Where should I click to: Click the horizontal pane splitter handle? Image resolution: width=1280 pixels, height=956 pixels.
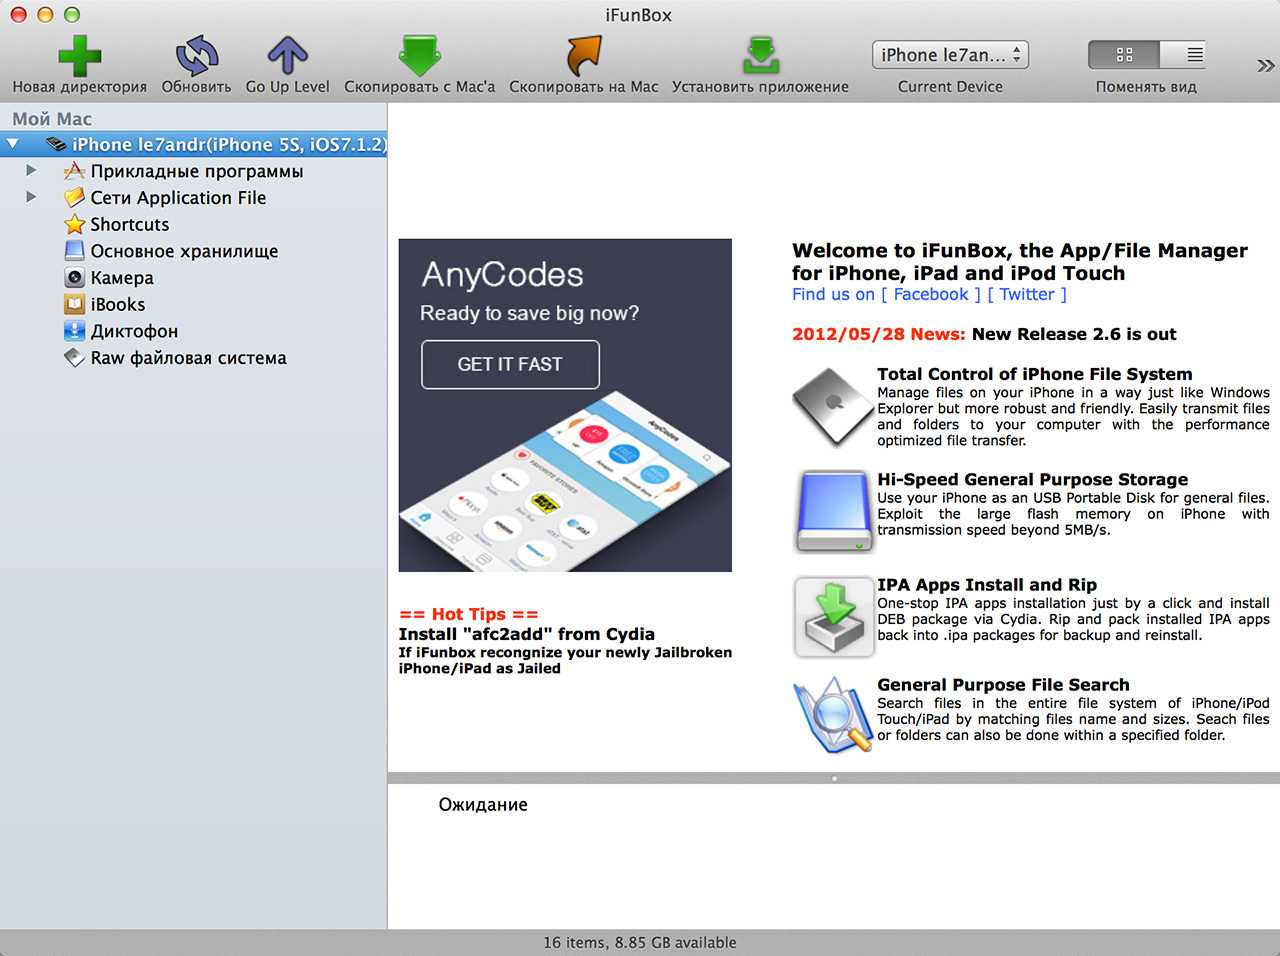[833, 777]
